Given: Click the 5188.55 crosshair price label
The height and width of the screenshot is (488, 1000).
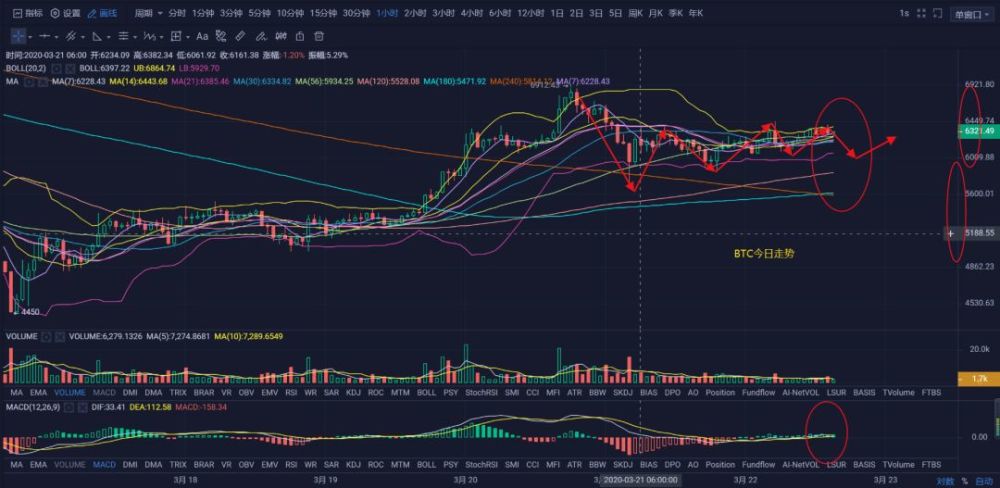Looking at the screenshot, I should [979, 233].
